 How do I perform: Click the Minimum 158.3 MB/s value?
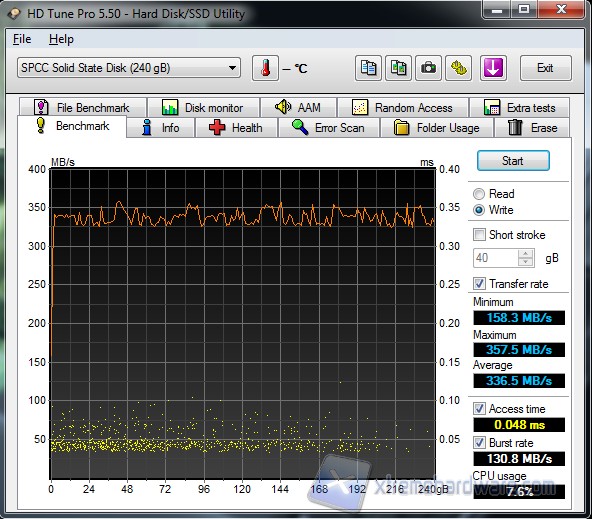(519, 318)
